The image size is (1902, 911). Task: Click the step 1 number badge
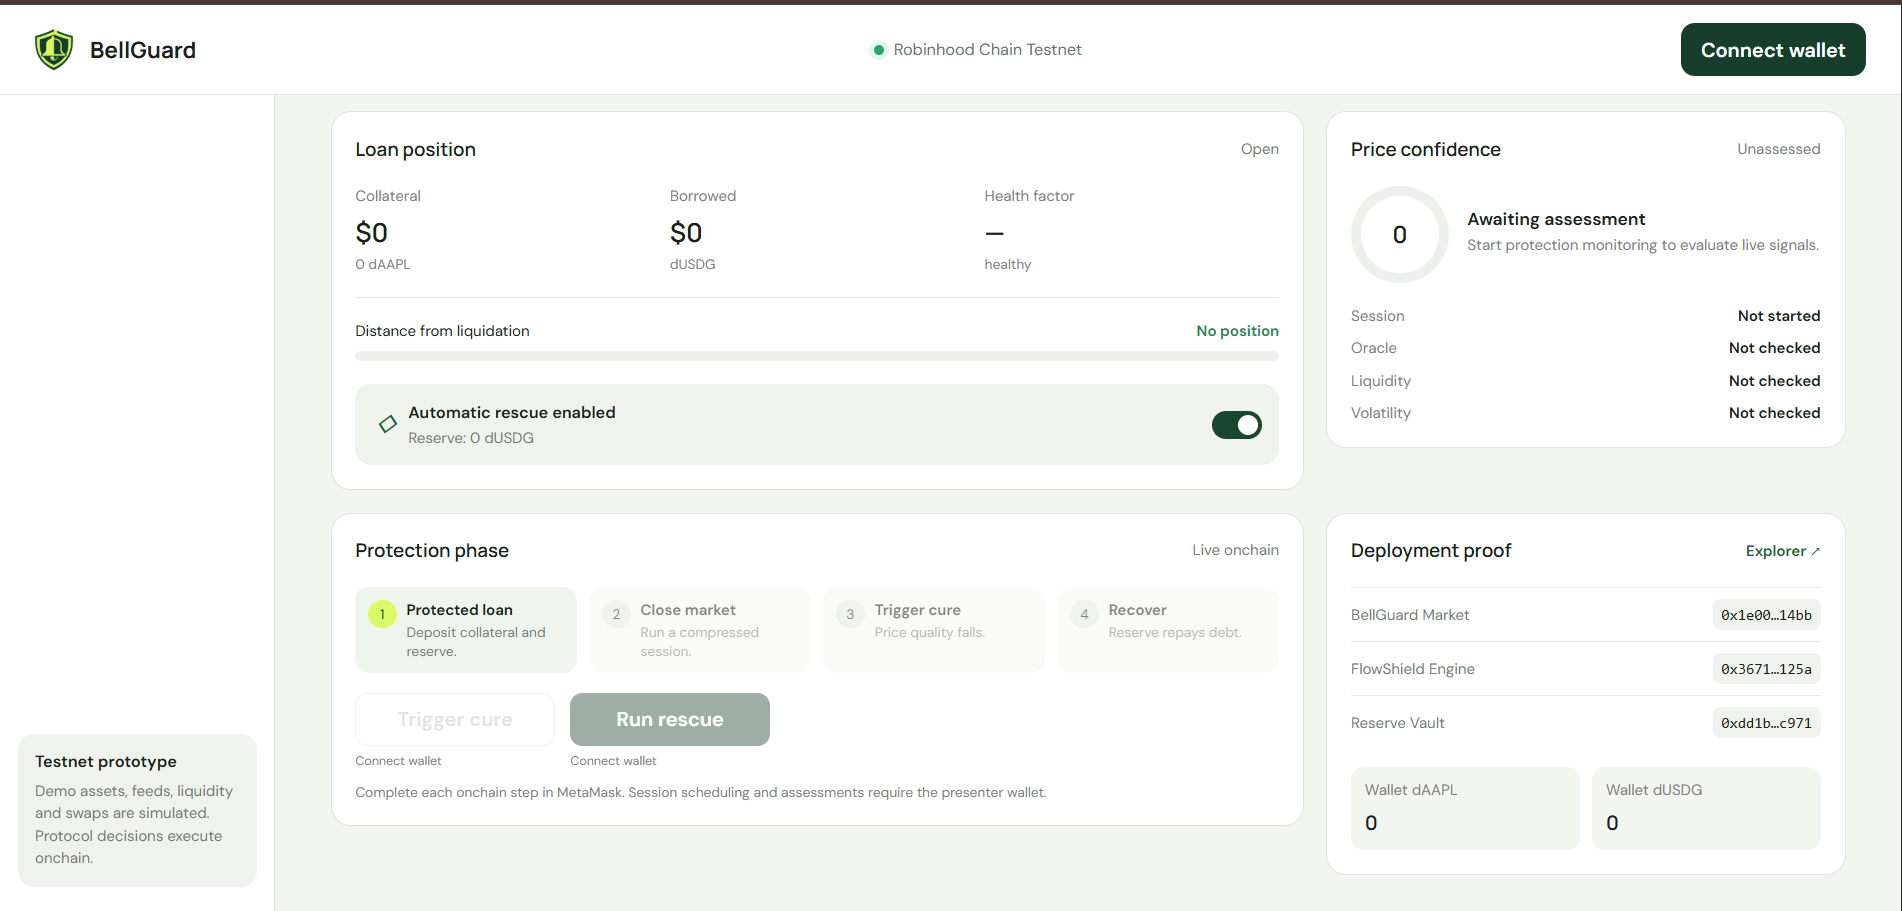382,614
